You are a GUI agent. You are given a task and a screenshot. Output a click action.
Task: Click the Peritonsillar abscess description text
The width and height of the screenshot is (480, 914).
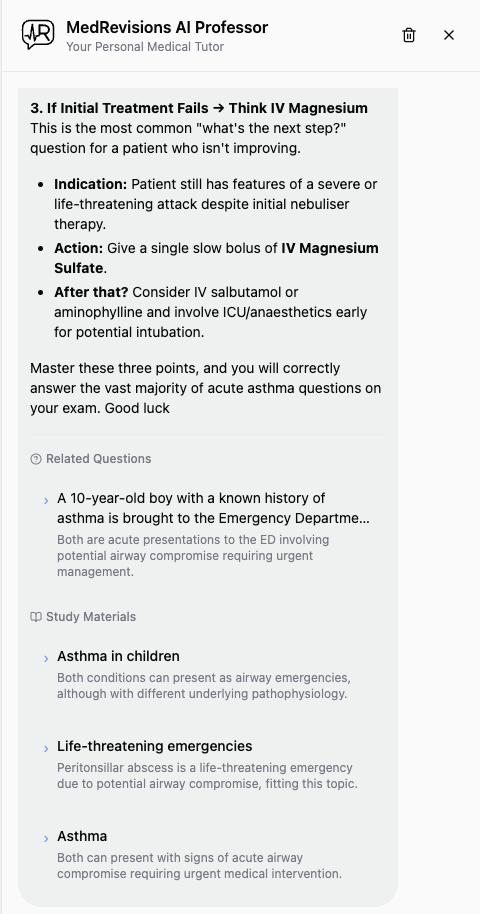point(207,776)
